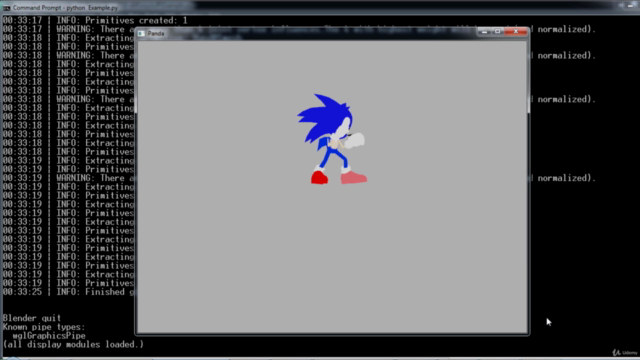640x360 pixels.
Task: Click the Command Prompt window icon
Action: pos(7,8)
